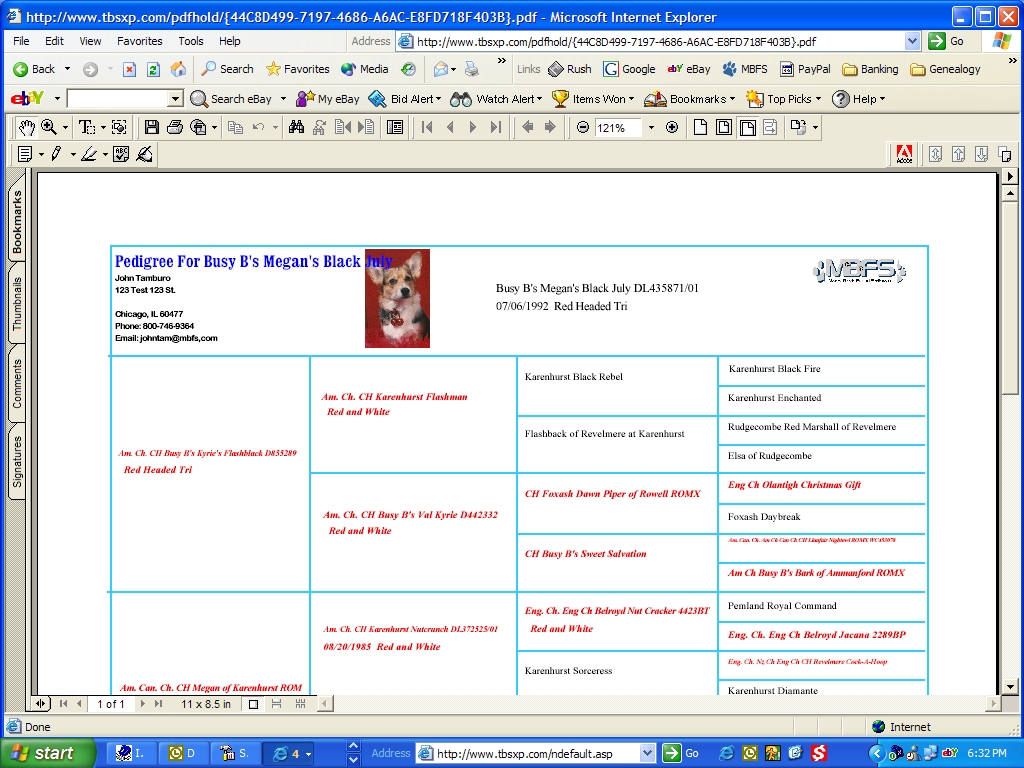Click the Print icon in PDF toolbar
1024x768 pixels.
(x=175, y=127)
